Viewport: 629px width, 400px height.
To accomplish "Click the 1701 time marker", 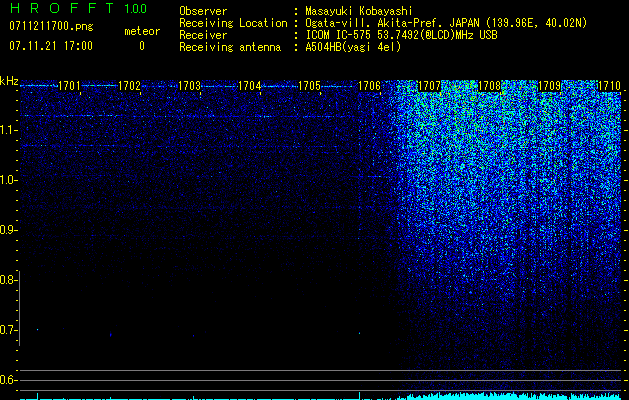I will coord(69,86).
